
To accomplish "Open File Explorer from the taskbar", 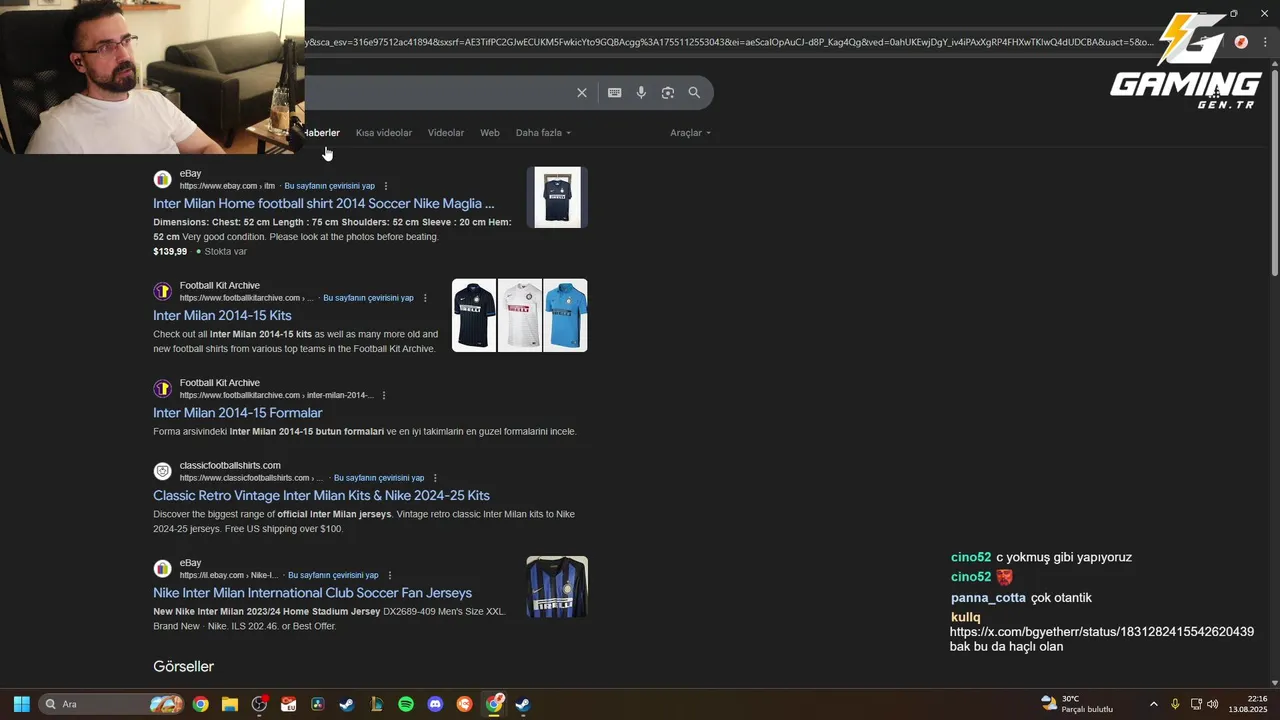I will pyautogui.click(x=230, y=704).
